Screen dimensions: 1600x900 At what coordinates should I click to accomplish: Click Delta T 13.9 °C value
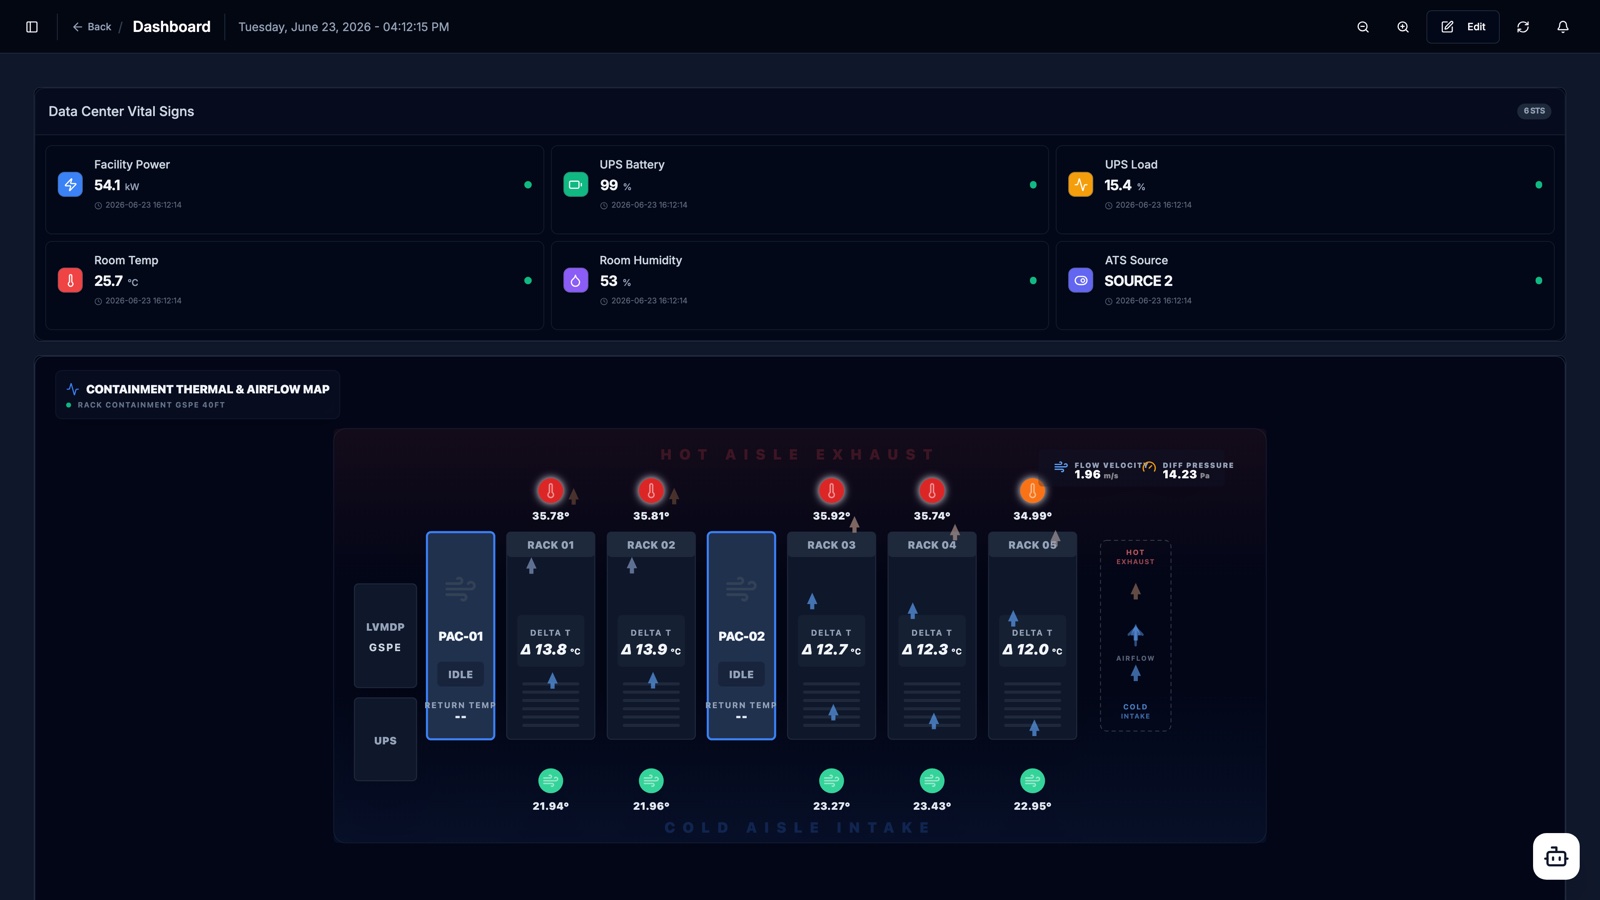[x=651, y=650]
